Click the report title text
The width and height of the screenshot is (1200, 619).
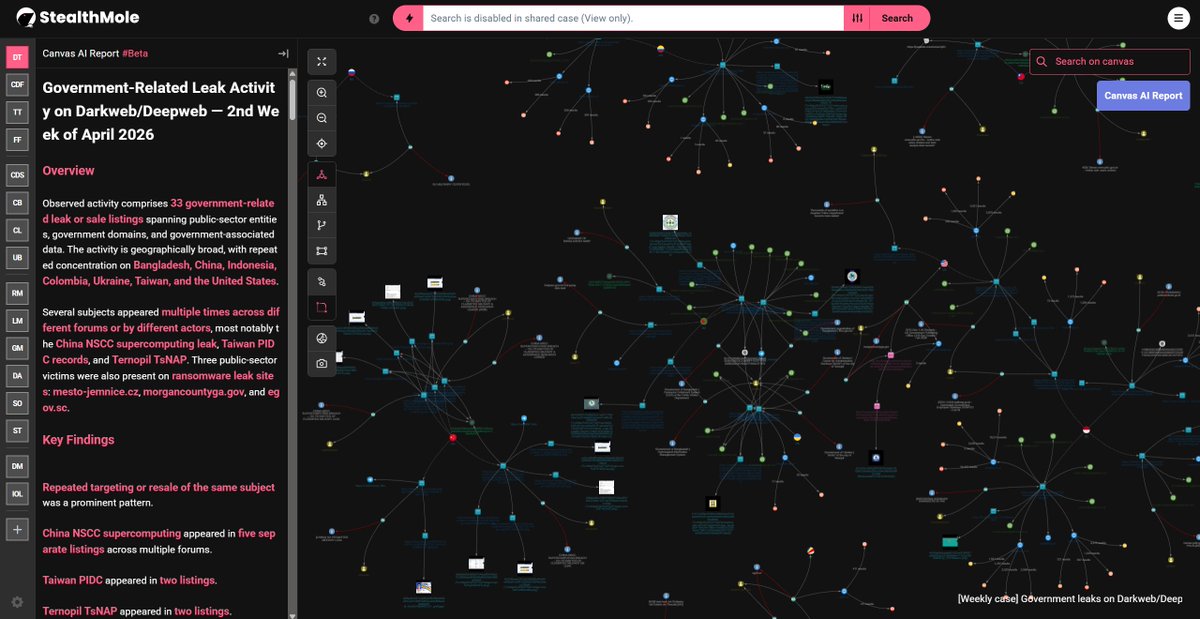[161, 111]
